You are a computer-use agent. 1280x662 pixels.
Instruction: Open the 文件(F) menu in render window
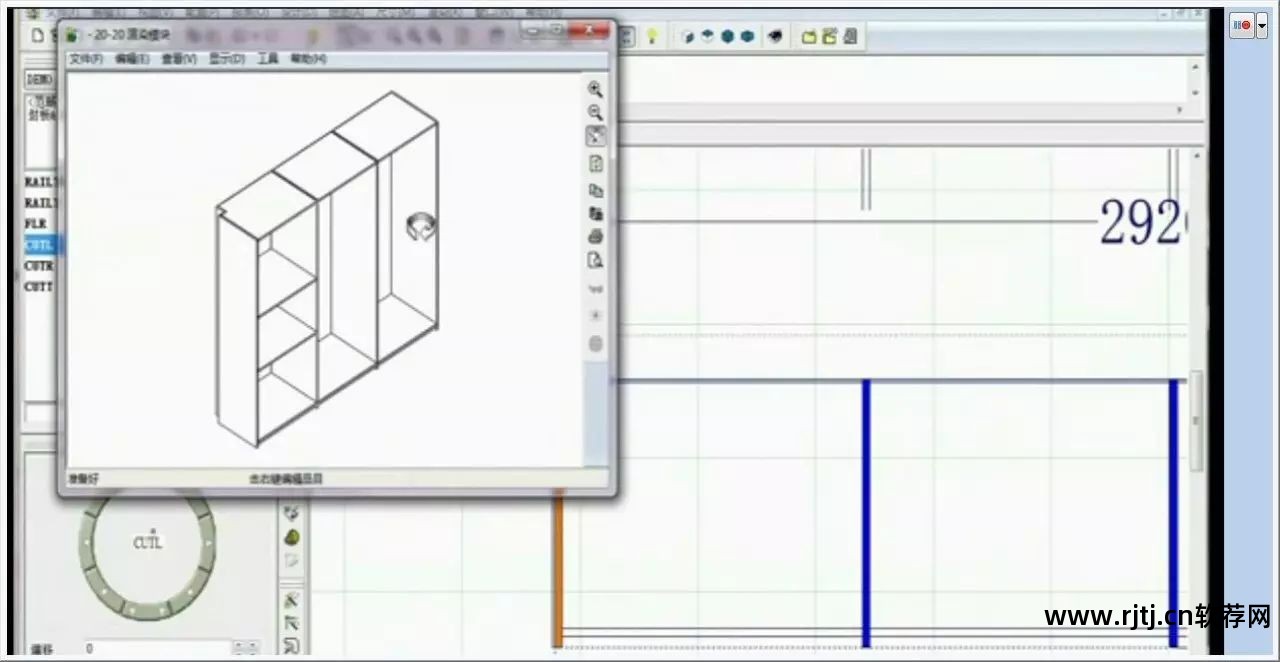coord(86,59)
